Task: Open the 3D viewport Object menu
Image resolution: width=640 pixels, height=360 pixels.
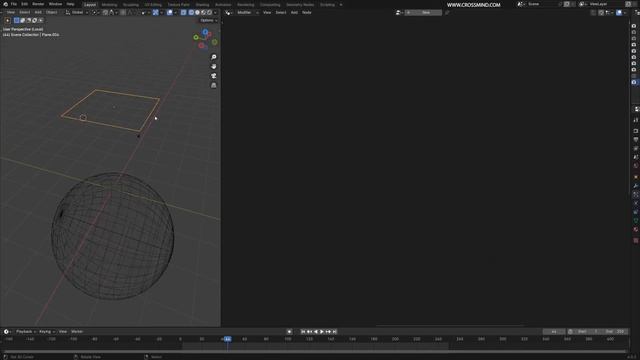Action: click(x=52, y=12)
